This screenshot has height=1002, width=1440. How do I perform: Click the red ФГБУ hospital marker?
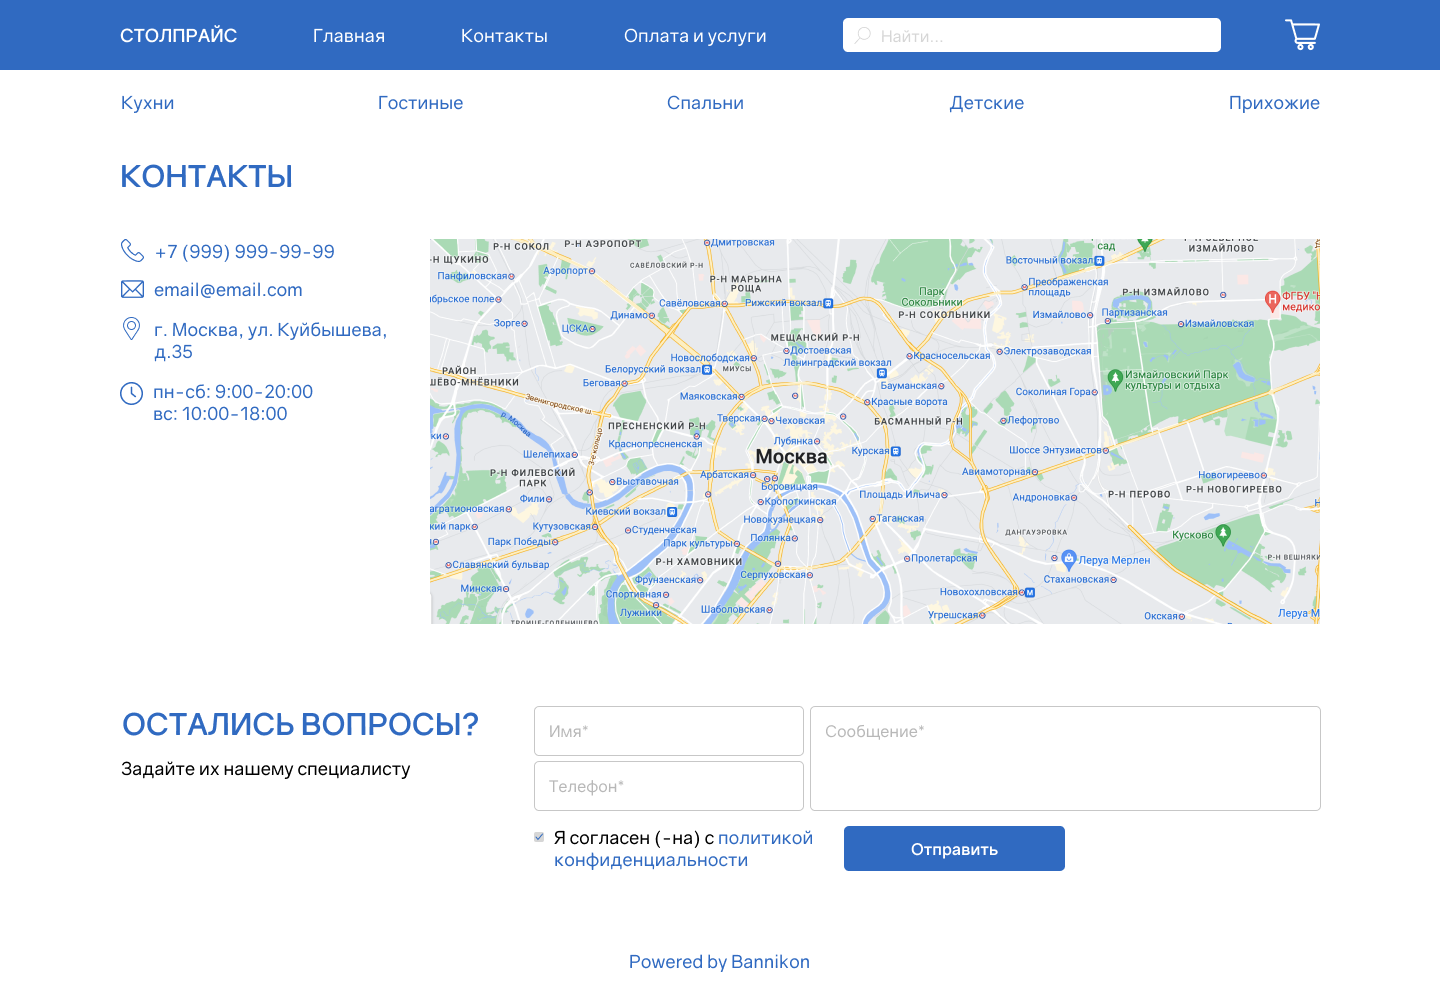1272,300
